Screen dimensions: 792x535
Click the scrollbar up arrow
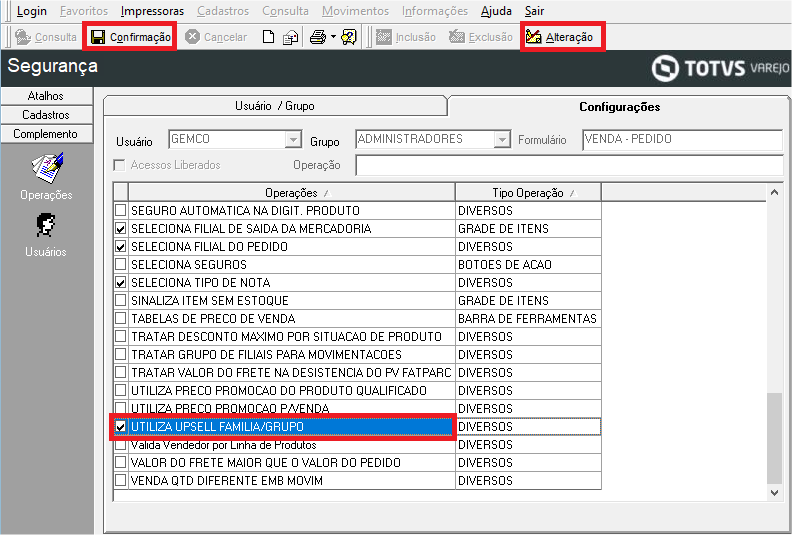[774, 192]
